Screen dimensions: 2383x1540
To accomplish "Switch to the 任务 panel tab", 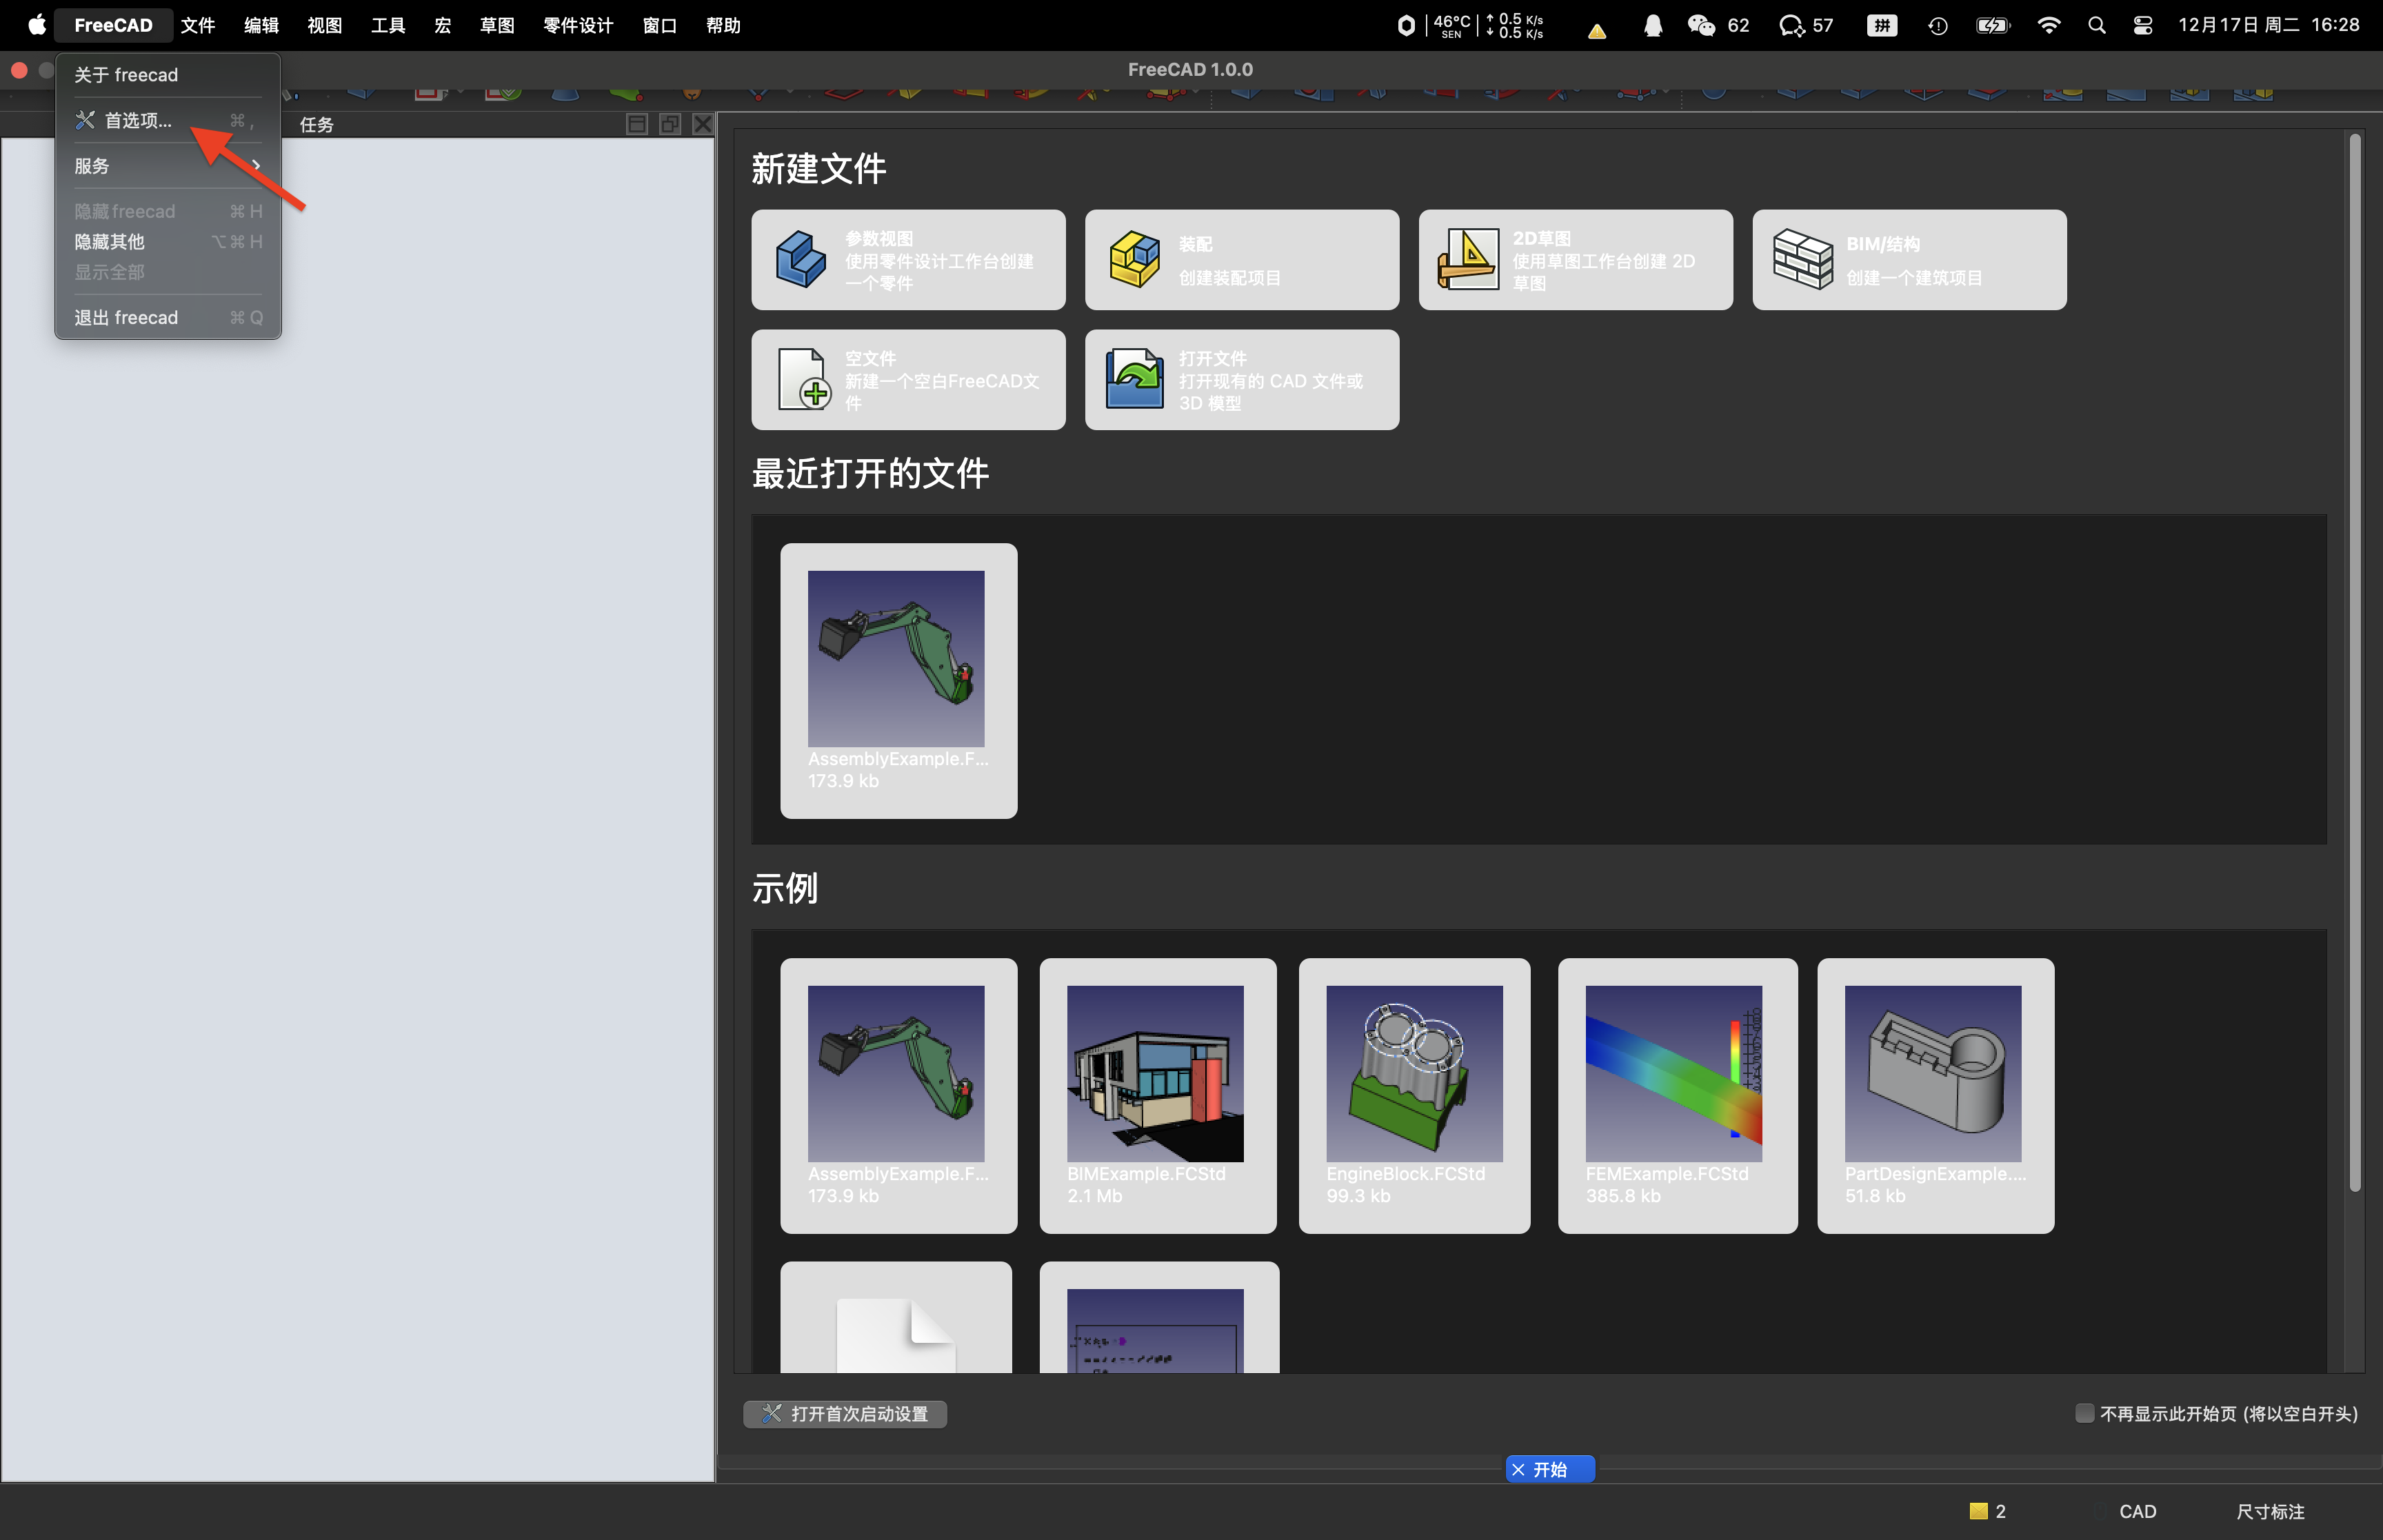I will (316, 125).
